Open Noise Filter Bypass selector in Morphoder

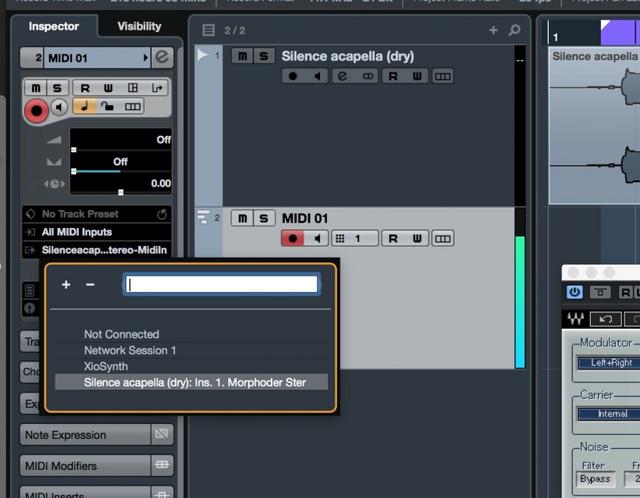[596, 479]
